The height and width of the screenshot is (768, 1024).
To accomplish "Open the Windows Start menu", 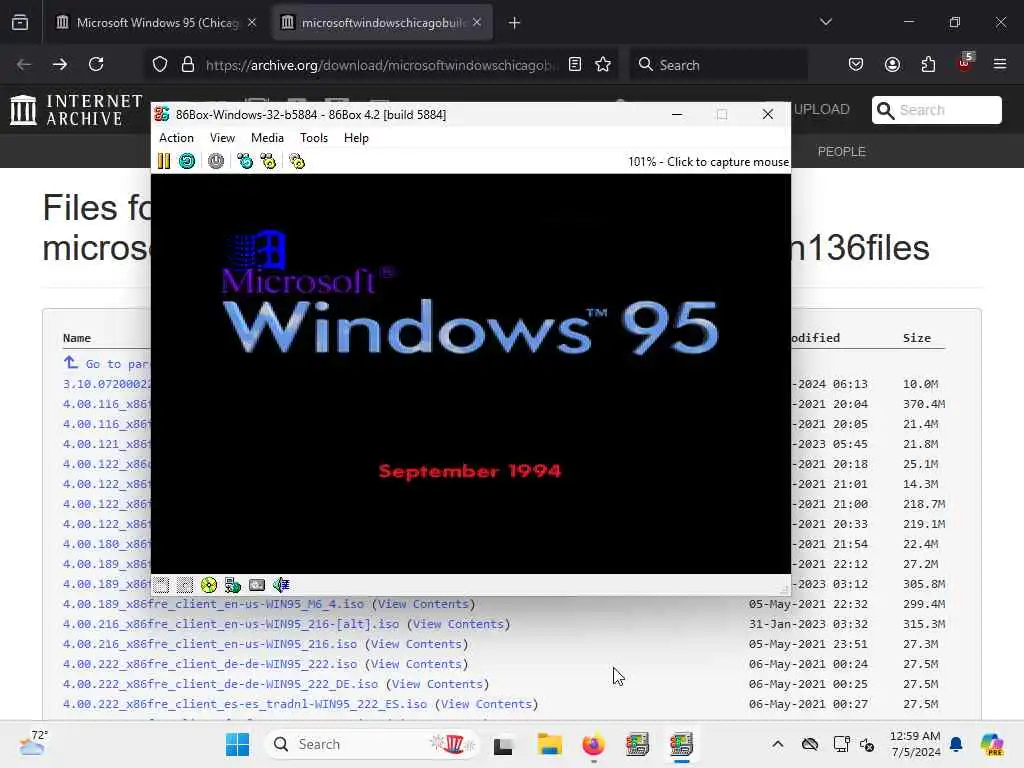I will coord(237,744).
